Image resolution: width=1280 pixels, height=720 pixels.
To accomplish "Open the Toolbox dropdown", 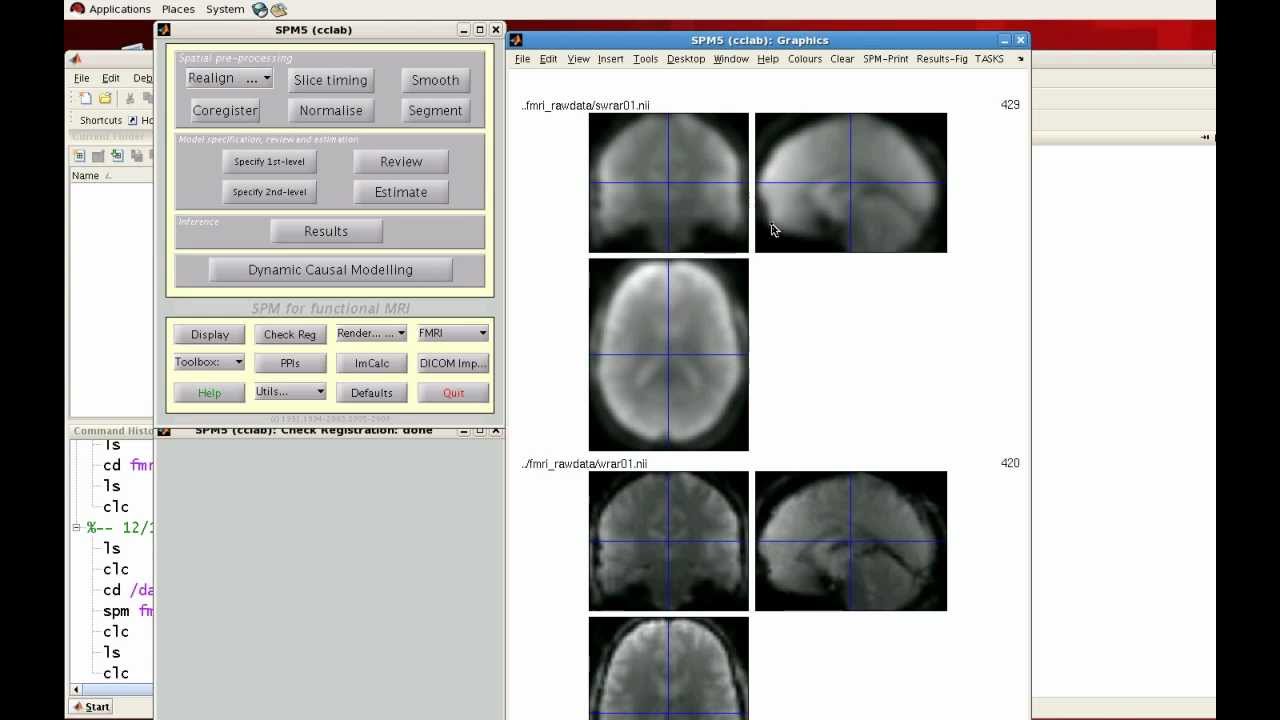I will click(209, 362).
